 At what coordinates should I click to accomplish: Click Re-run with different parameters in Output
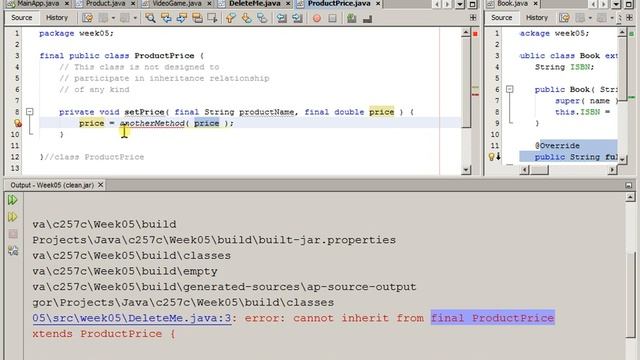(x=12, y=217)
